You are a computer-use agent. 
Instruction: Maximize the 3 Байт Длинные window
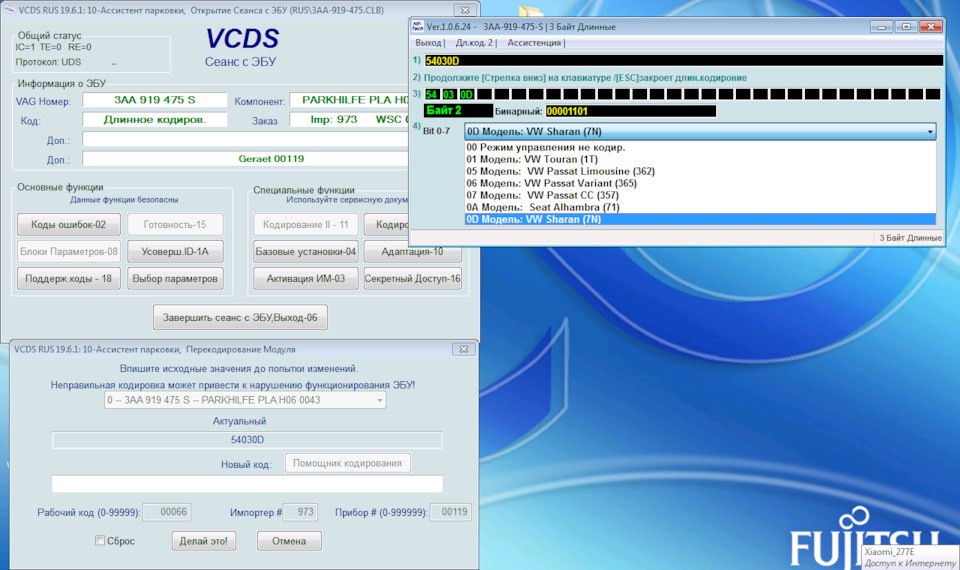point(906,26)
